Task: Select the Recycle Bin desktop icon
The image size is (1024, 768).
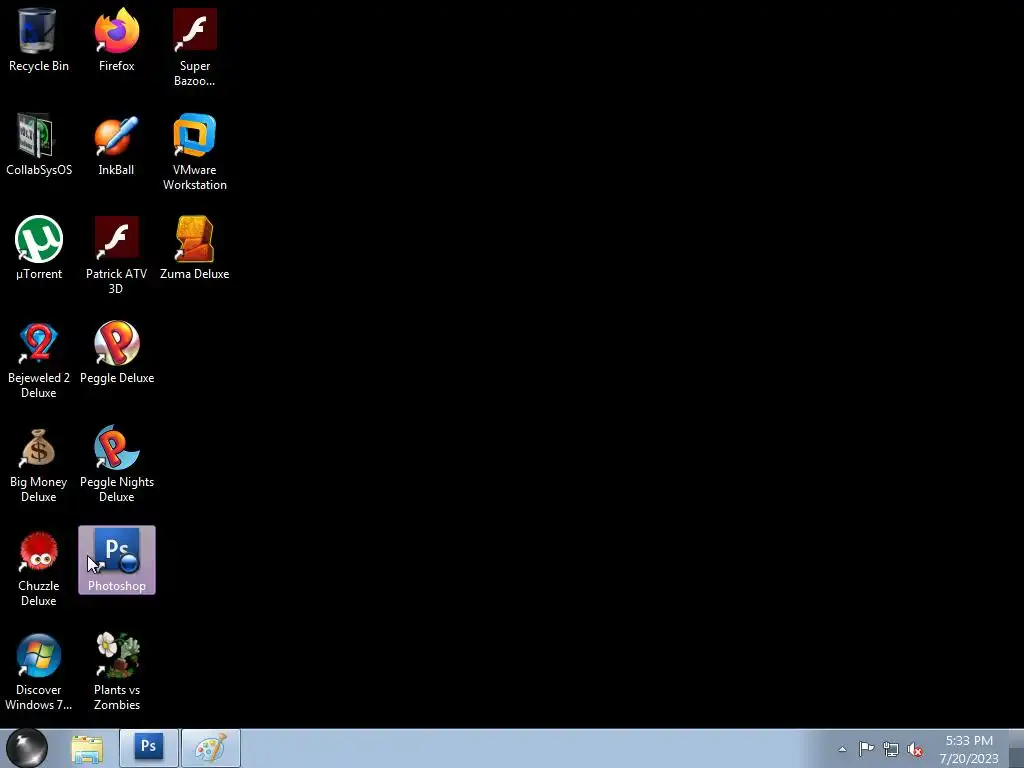Action: pyautogui.click(x=38, y=40)
